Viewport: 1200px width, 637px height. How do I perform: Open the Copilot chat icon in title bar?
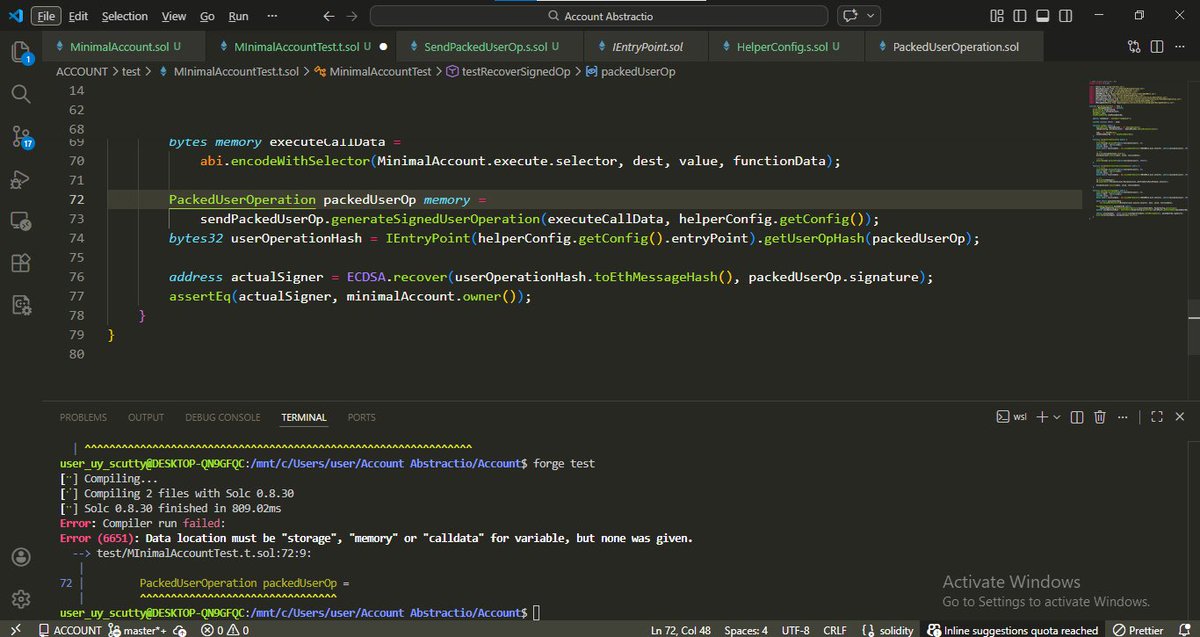[x=851, y=16]
